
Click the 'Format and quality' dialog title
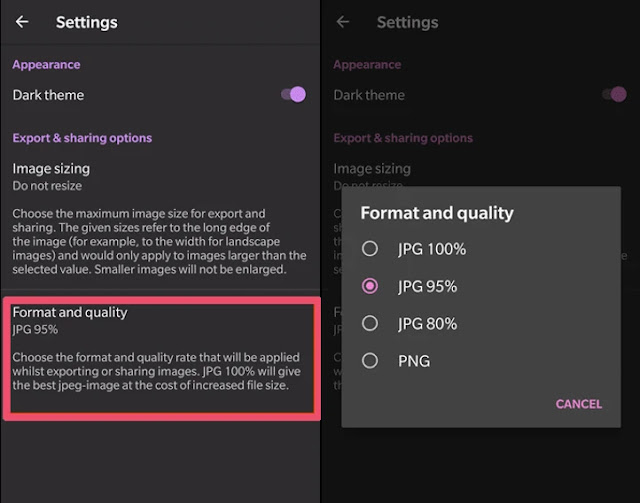436,213
